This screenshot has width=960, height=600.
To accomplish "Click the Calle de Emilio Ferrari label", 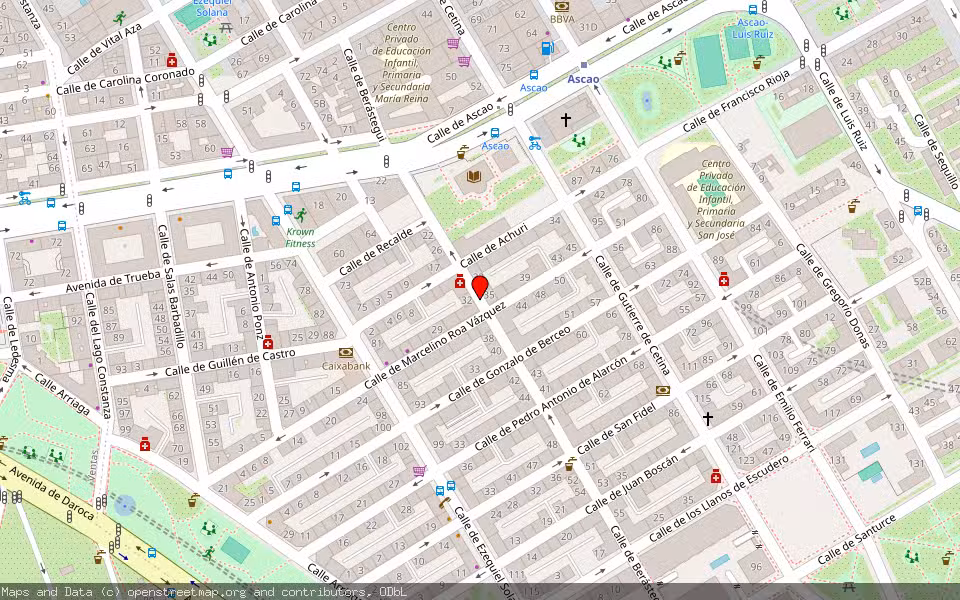I will tap(785, 403).
